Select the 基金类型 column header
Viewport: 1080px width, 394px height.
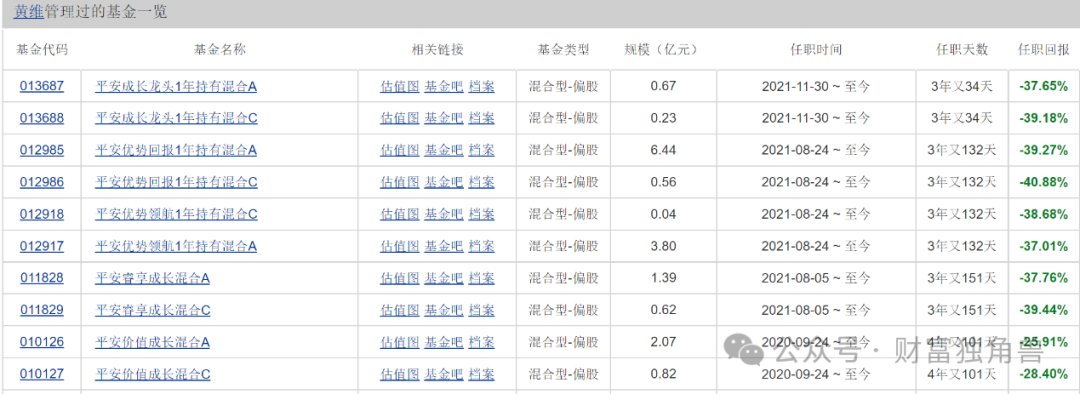[563, 50]
